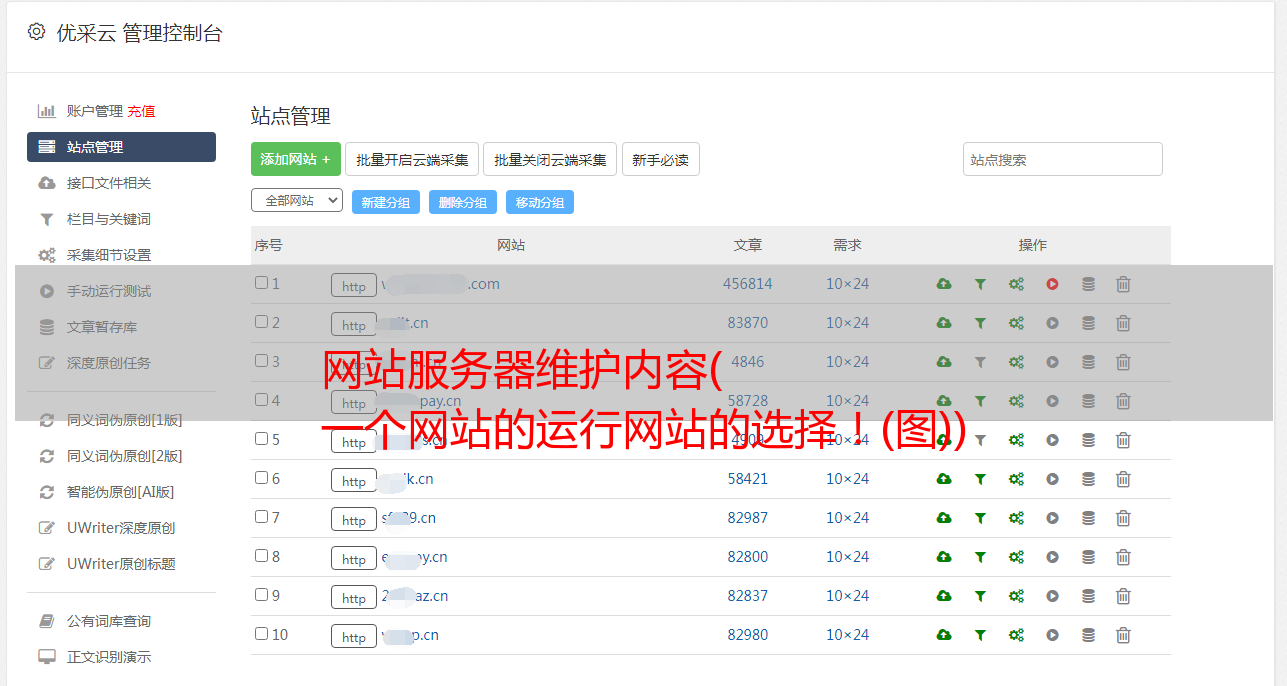This screenshot has width=1287, height=686.
Task: Click the trash icon in row 6
Action: pyautogui.click(x=1123, y=479)
